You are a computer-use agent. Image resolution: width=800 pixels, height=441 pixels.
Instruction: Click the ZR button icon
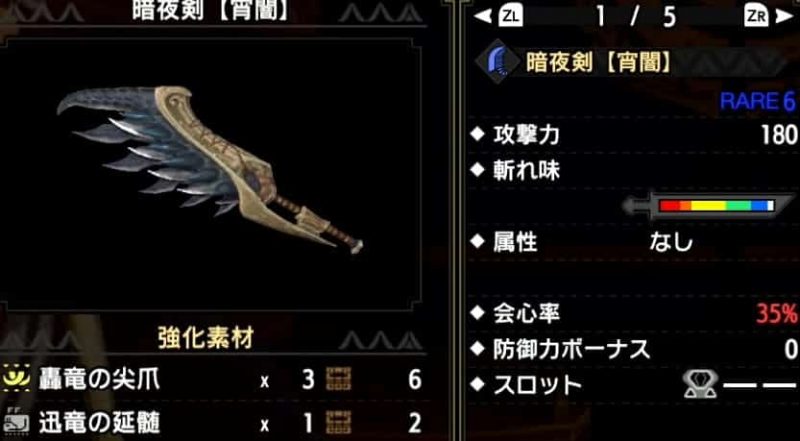tap(757, 17)
